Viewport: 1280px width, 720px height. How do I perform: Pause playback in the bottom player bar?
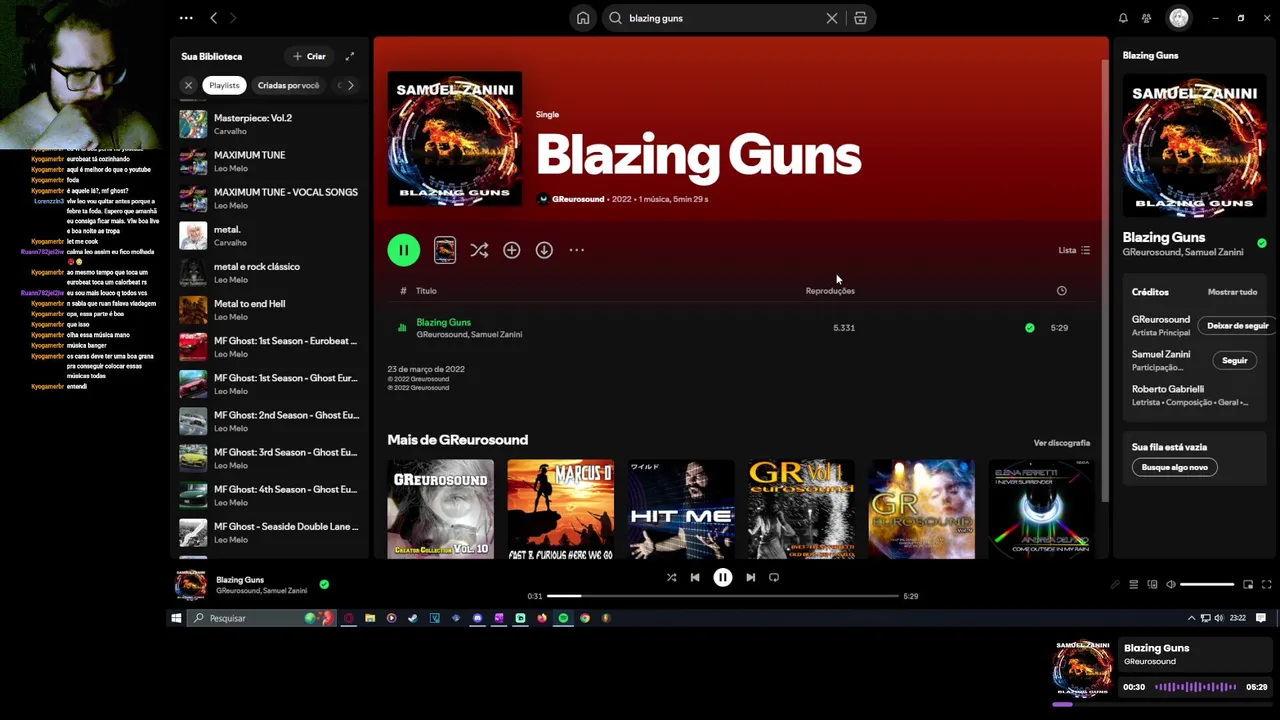tap(722, 577)
